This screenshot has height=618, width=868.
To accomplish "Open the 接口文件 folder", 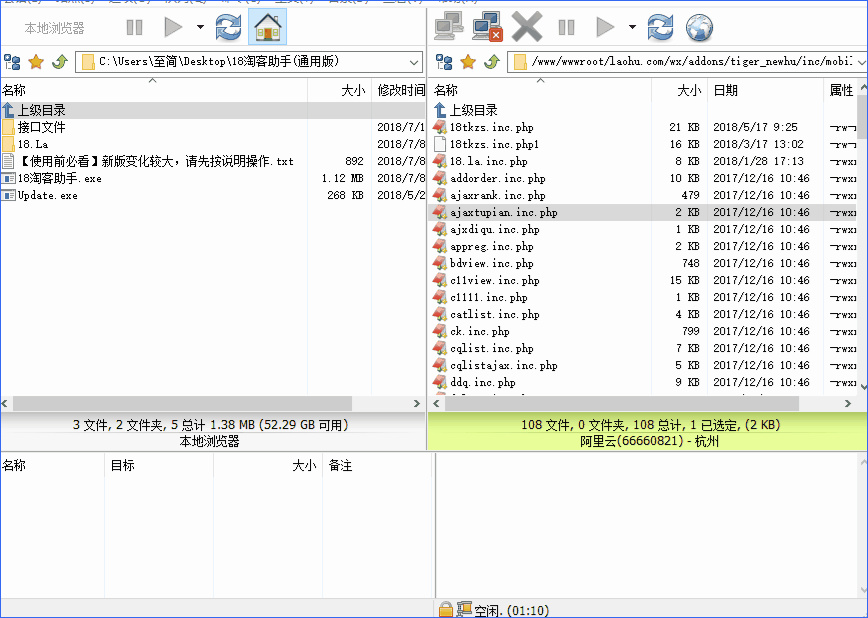I will pos(41,127).
